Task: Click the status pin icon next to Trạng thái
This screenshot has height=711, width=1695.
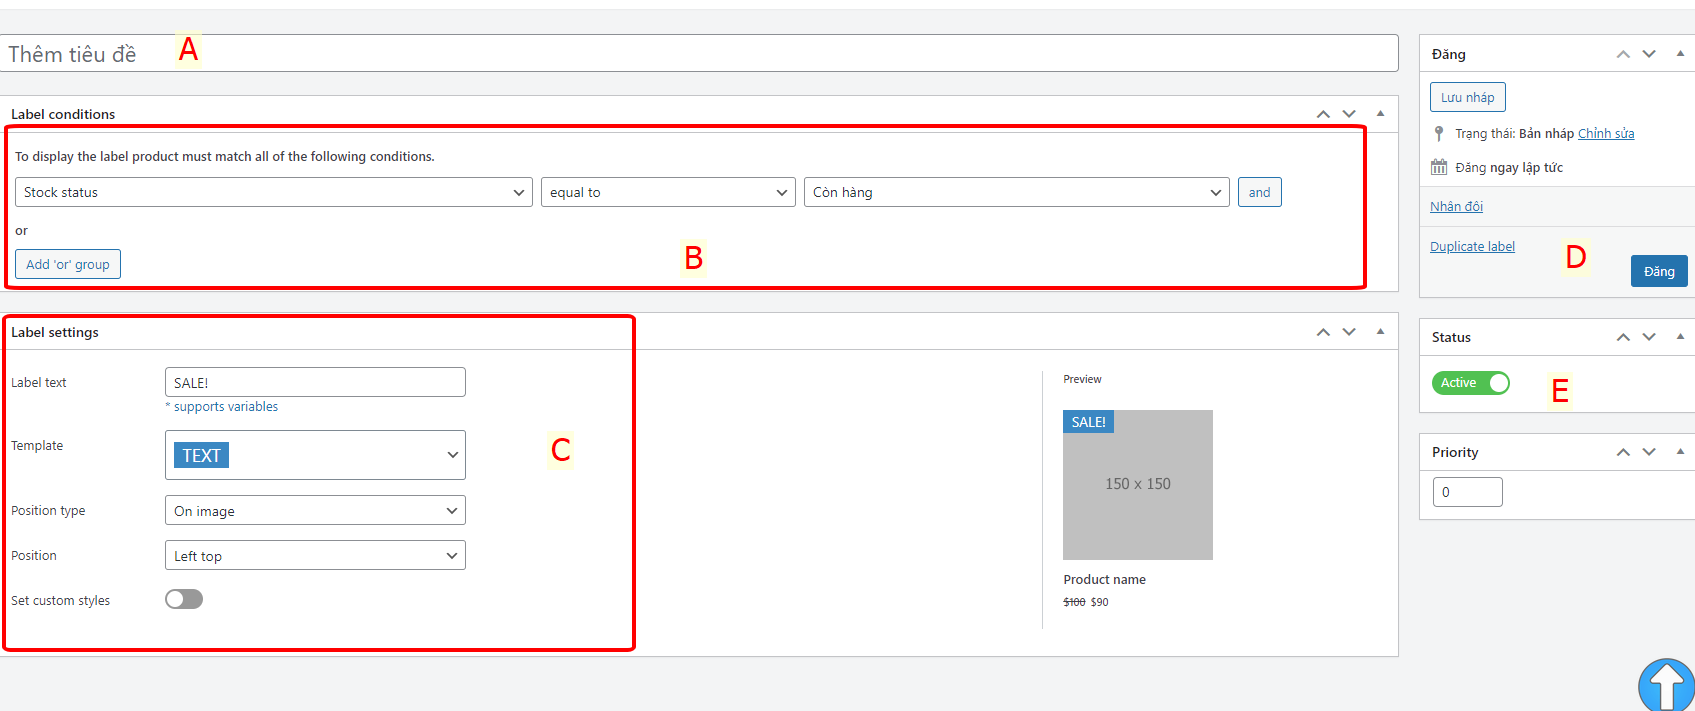Action: (x=1439, y=133)
